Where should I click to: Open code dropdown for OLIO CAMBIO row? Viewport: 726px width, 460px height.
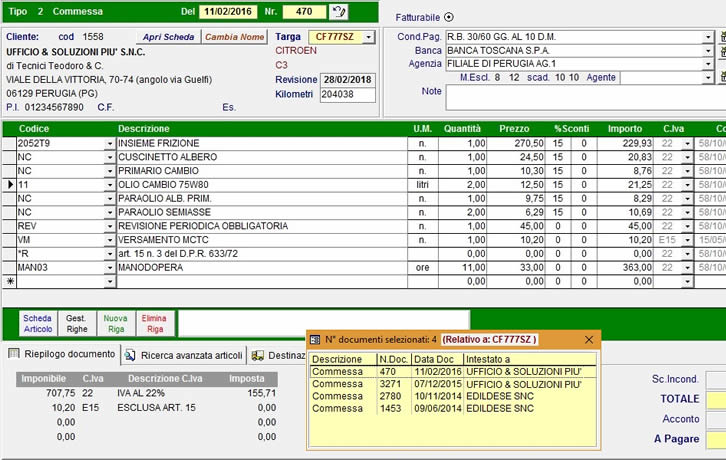[110, 185]
